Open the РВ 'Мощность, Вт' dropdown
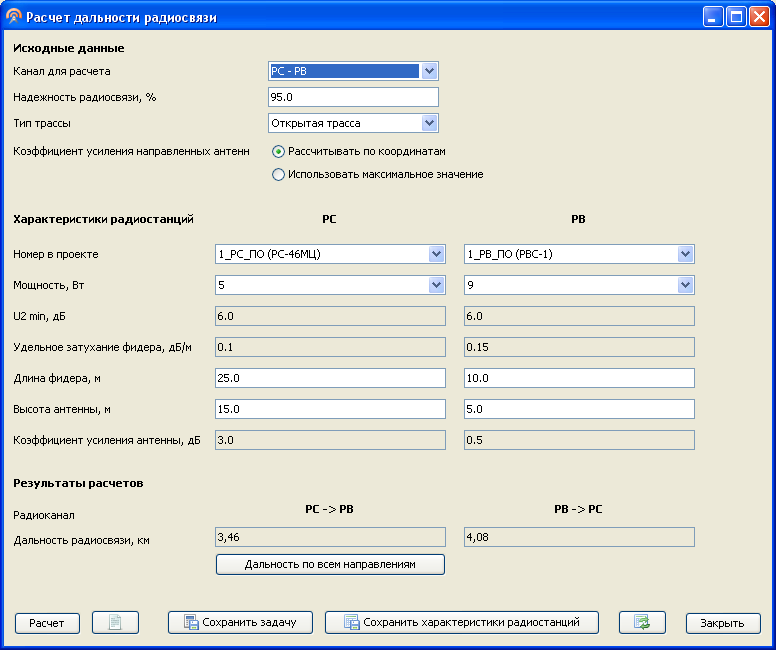 685,285
